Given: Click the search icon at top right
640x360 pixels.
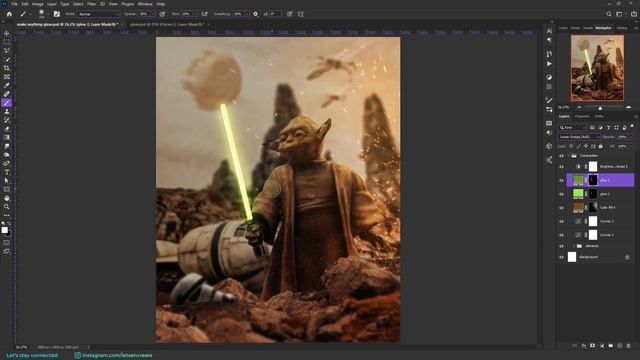Looking at the screenshot, I should click(609, 14).
